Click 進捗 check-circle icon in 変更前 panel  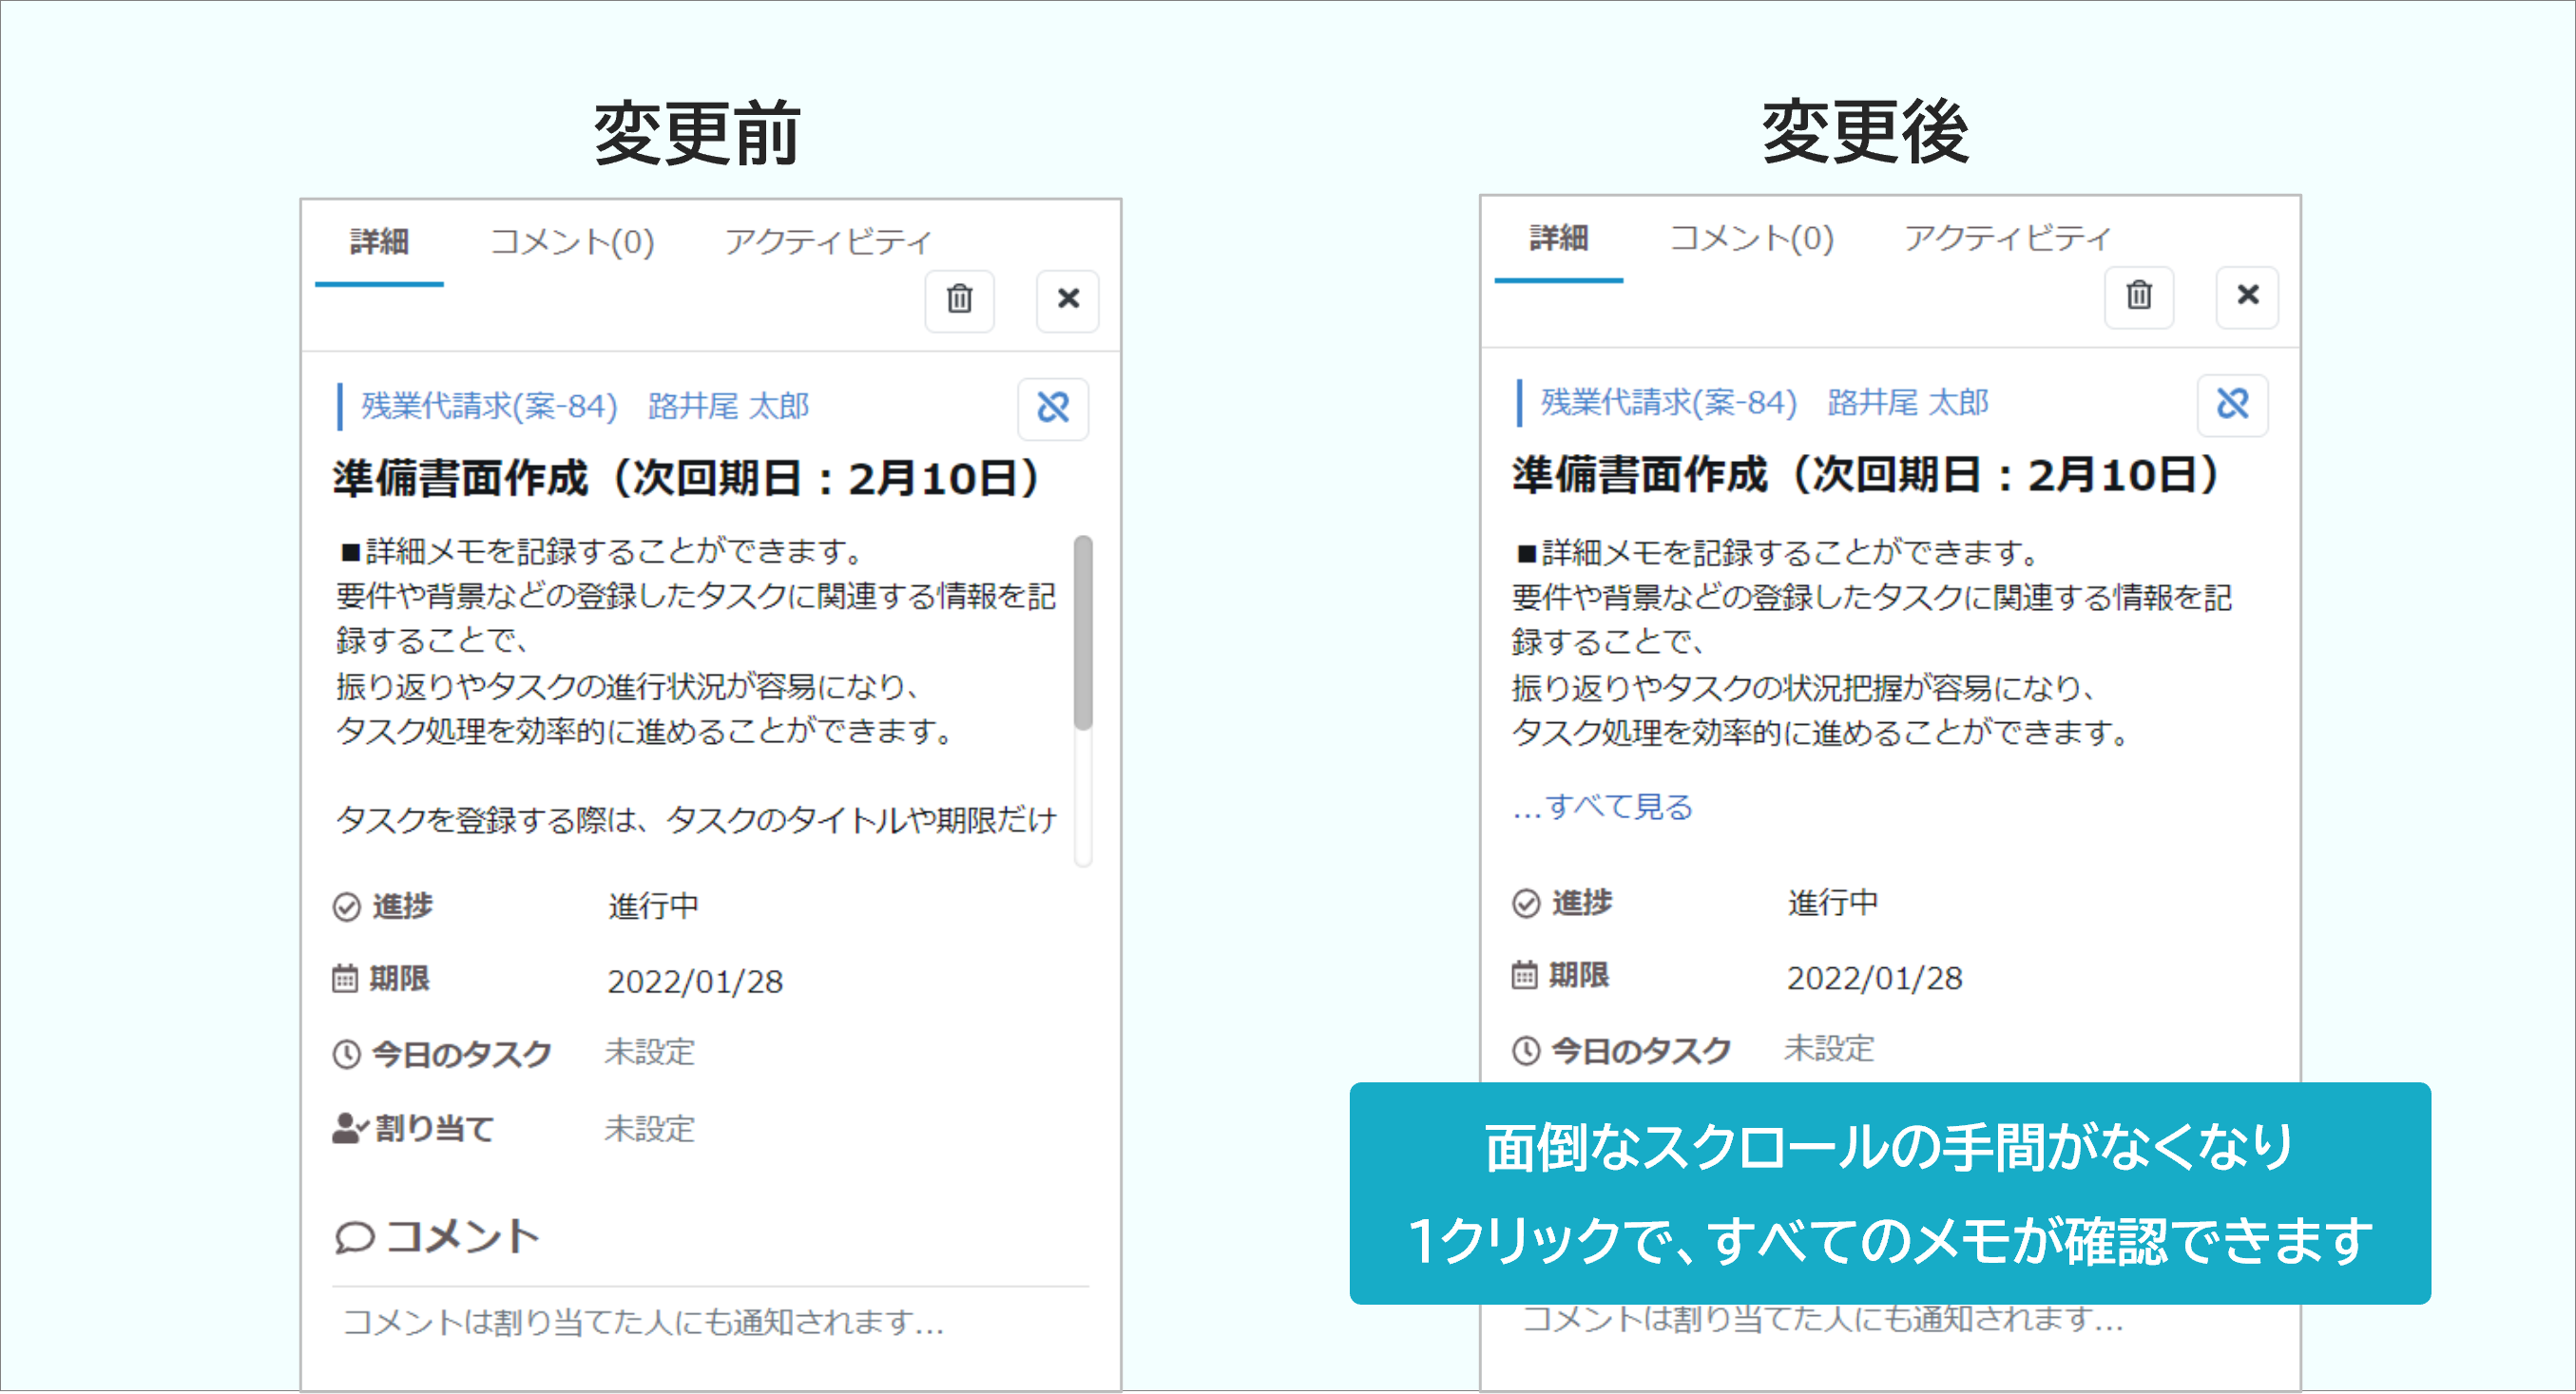coord(346,907)
